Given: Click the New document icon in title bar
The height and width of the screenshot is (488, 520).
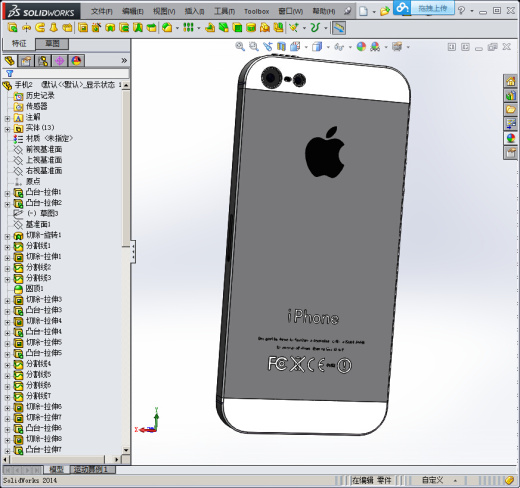Looking at the screenshot, I should 363,11.
